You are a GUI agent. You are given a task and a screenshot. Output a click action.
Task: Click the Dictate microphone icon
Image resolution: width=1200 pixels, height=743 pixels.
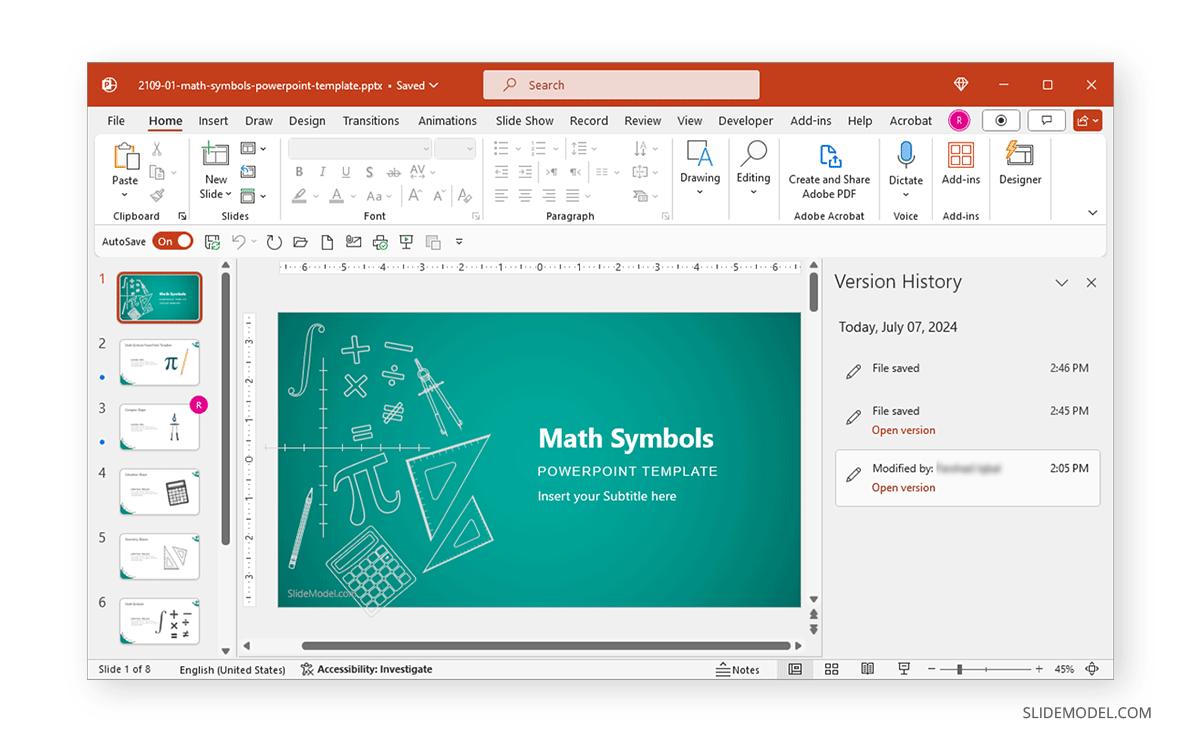coord(906,156)
